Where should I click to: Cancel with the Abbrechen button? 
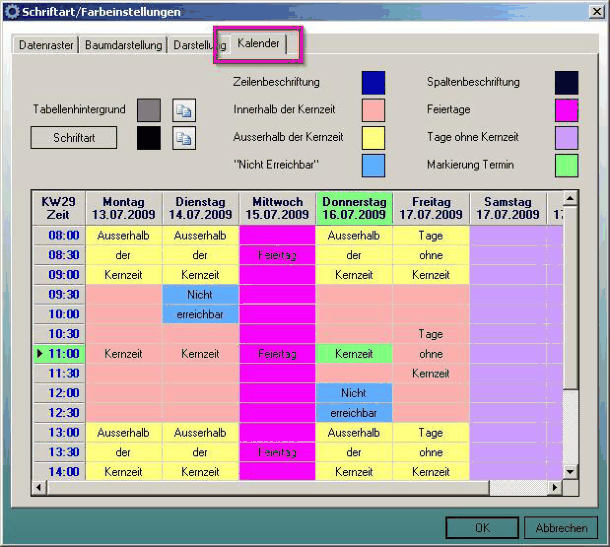point(561,528)
